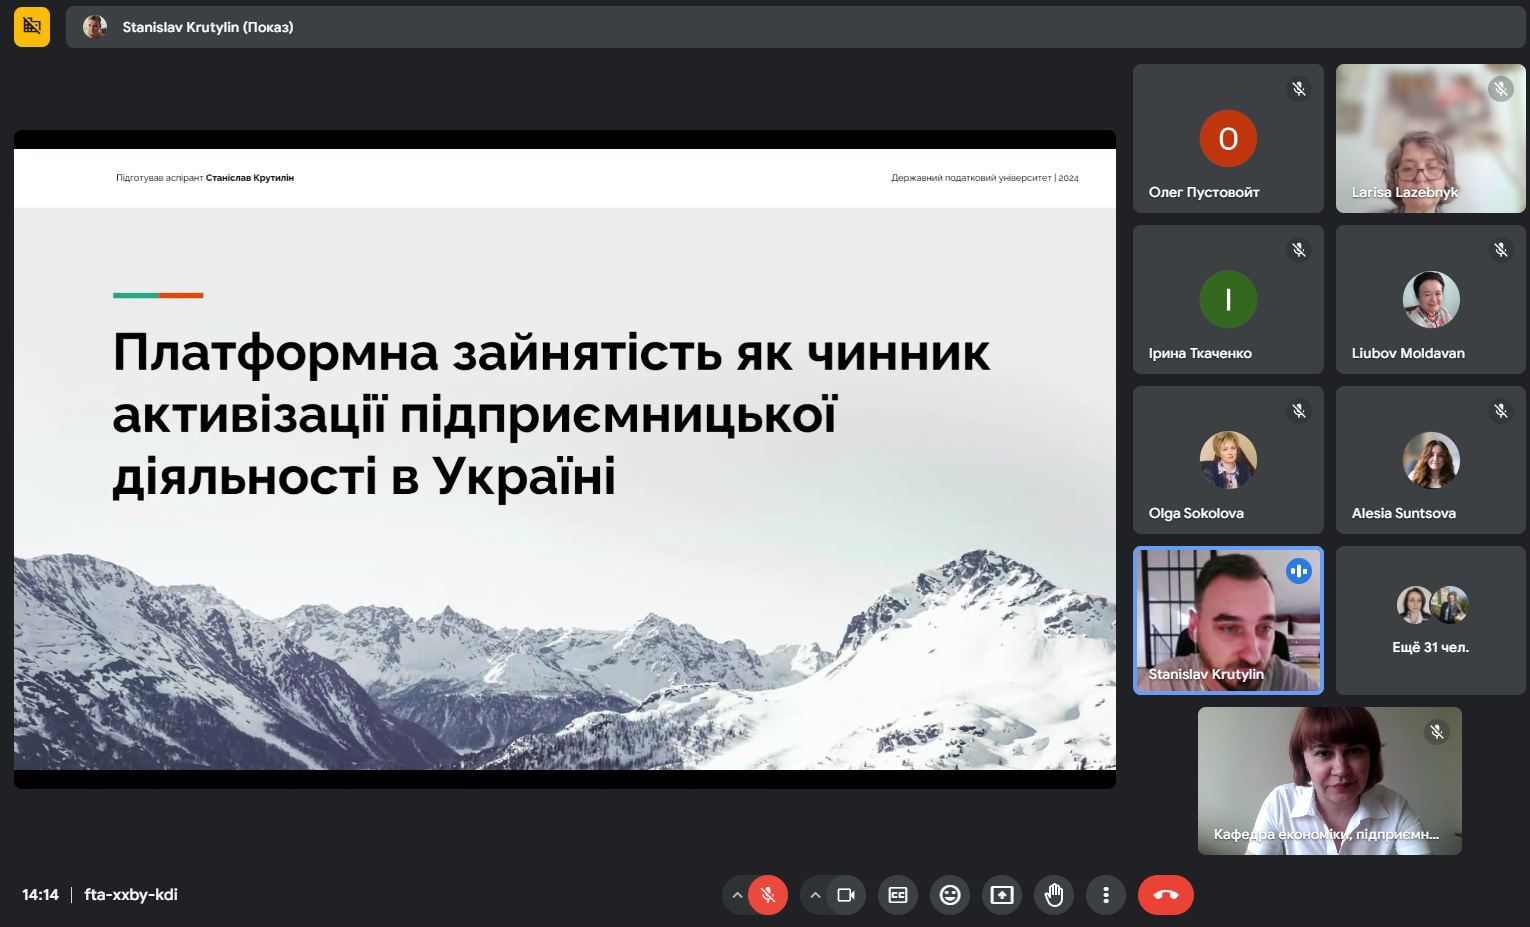
Task: Select Ірина Ткаченко participant tile
Action: pyautogui.click(x=1228, y=300)
